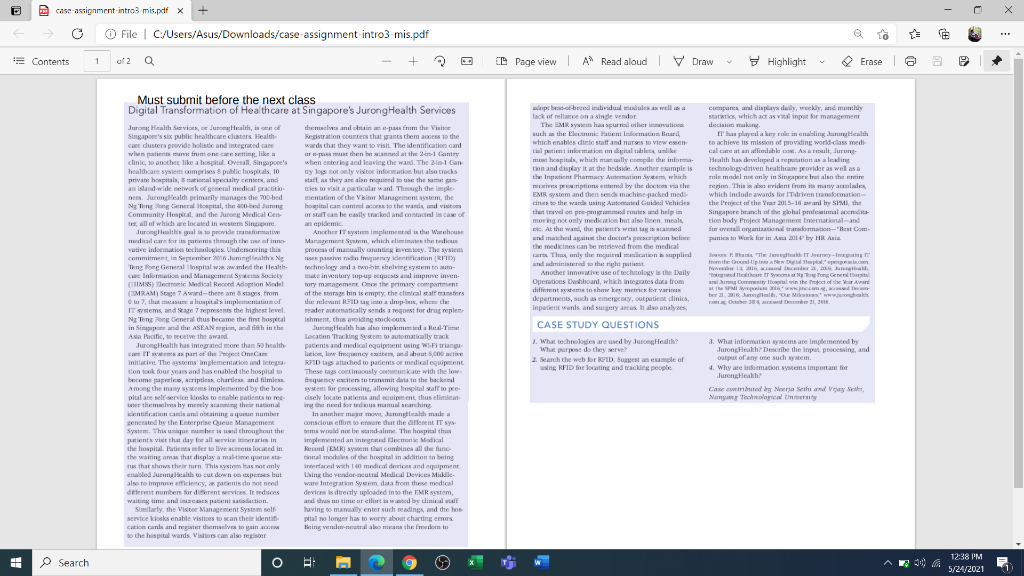Viewport: 1024px width, 576px height.
Task: Open the Windows Start menu
Action: [16, 562]
